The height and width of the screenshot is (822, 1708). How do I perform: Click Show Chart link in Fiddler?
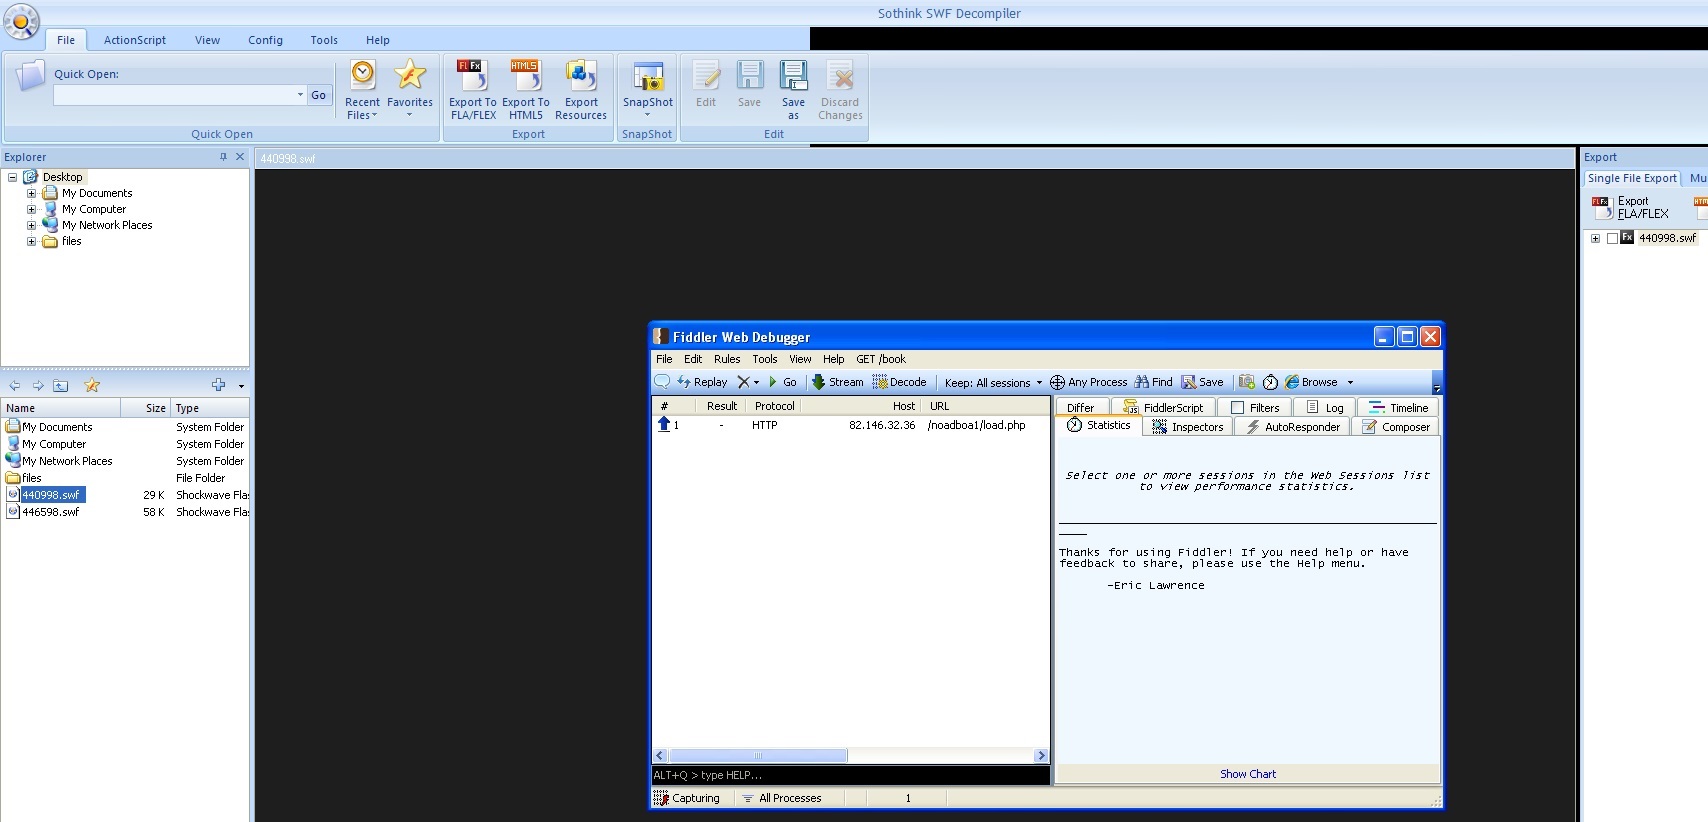1248,774
